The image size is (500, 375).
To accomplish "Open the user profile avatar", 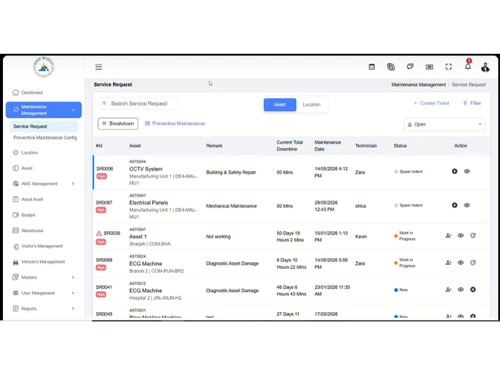I will click(485, 67).
